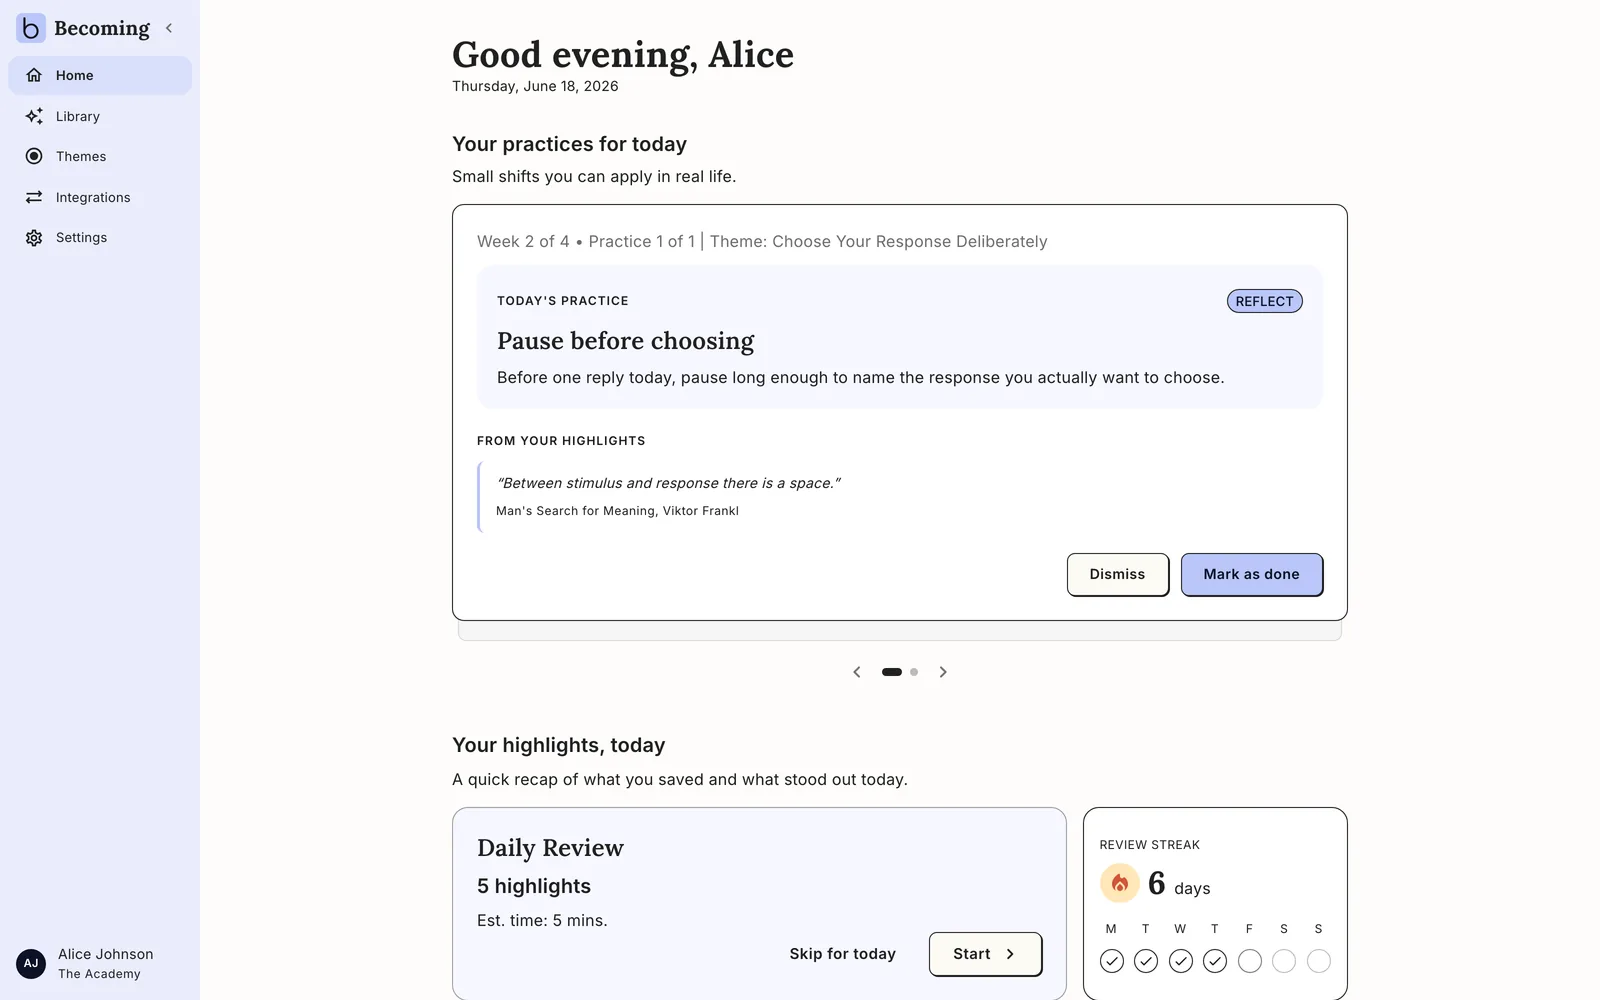Go to next practice card arrow
This screenshot has width=1600, height=1000.
click(x=943, y=672)
